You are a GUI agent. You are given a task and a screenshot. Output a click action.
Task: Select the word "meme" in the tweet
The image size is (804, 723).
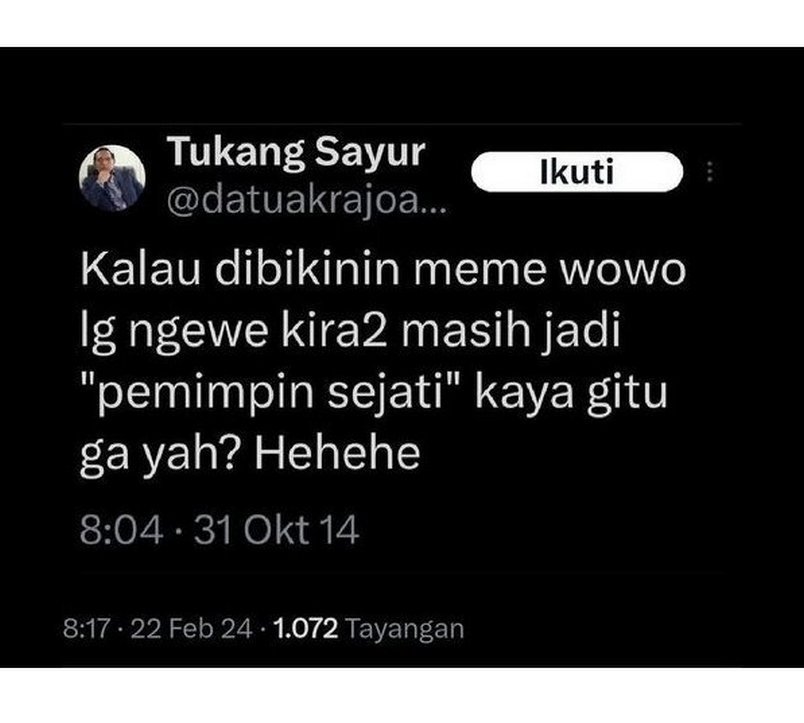coord(479,270)
